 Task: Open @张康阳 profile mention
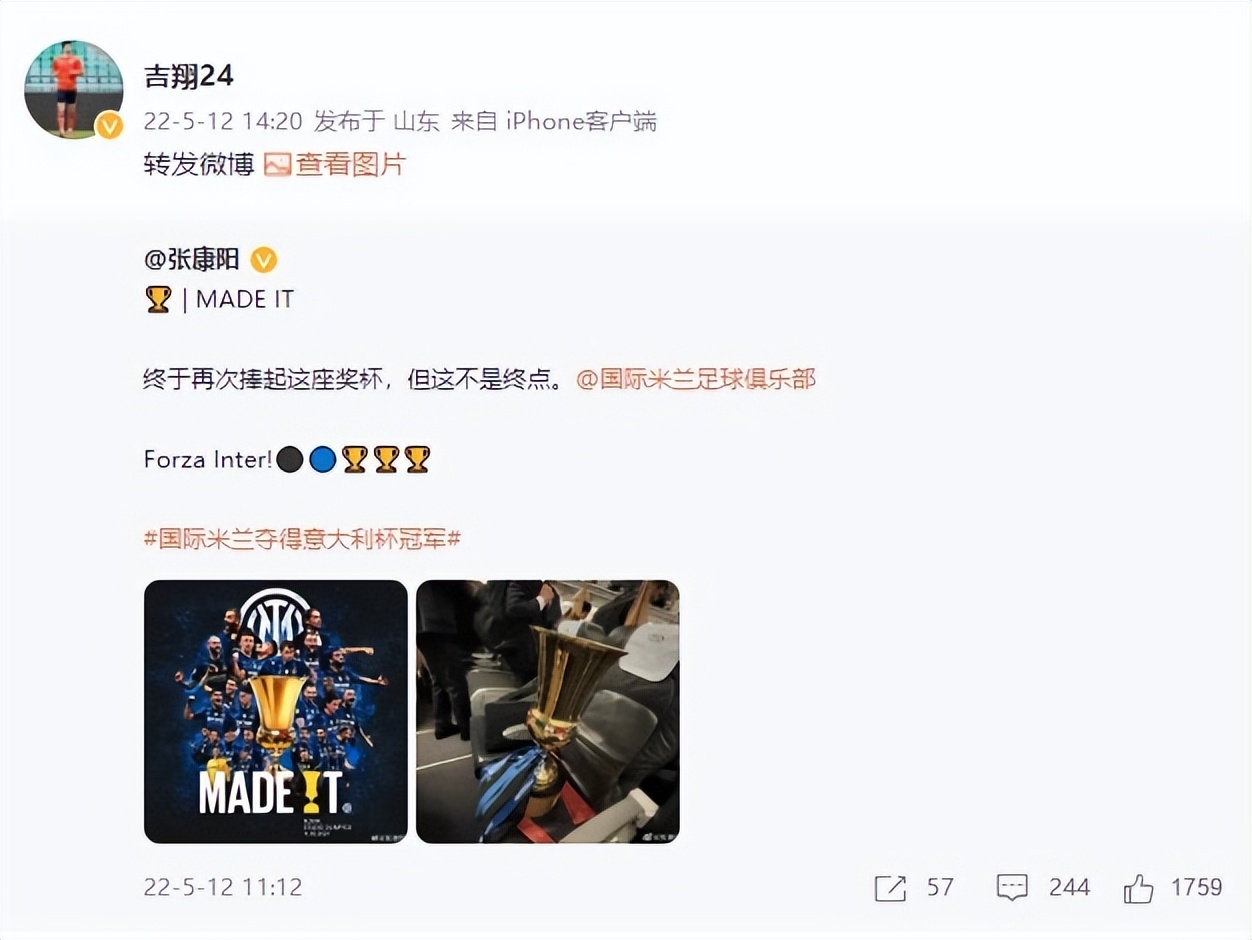coord(192,261)
